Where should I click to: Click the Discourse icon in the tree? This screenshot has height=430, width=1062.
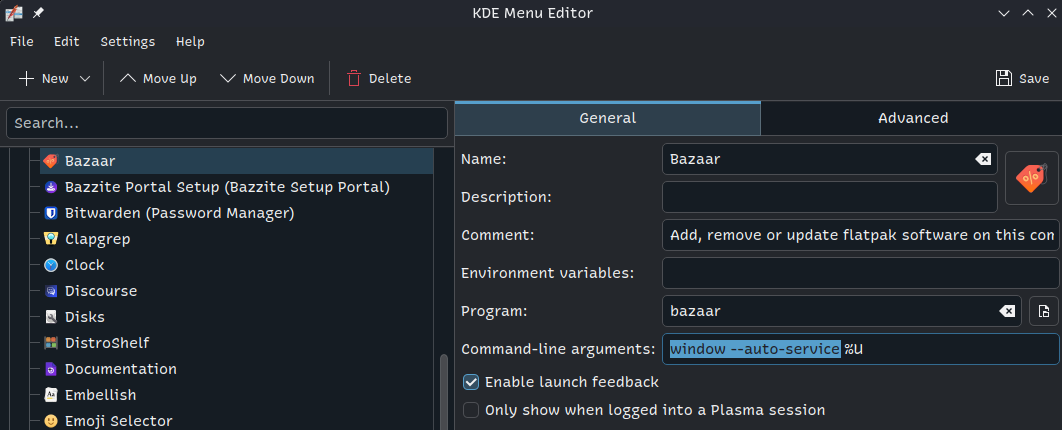click(50, 291)
